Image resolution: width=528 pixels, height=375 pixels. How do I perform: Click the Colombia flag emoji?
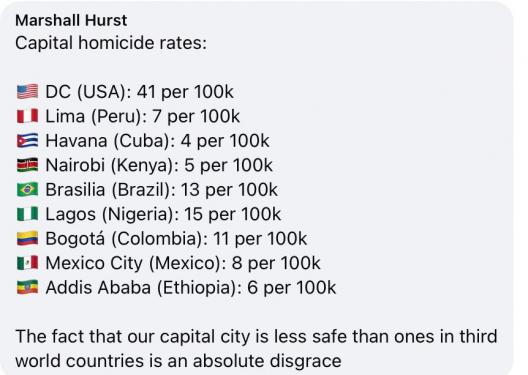pos(28,239)
